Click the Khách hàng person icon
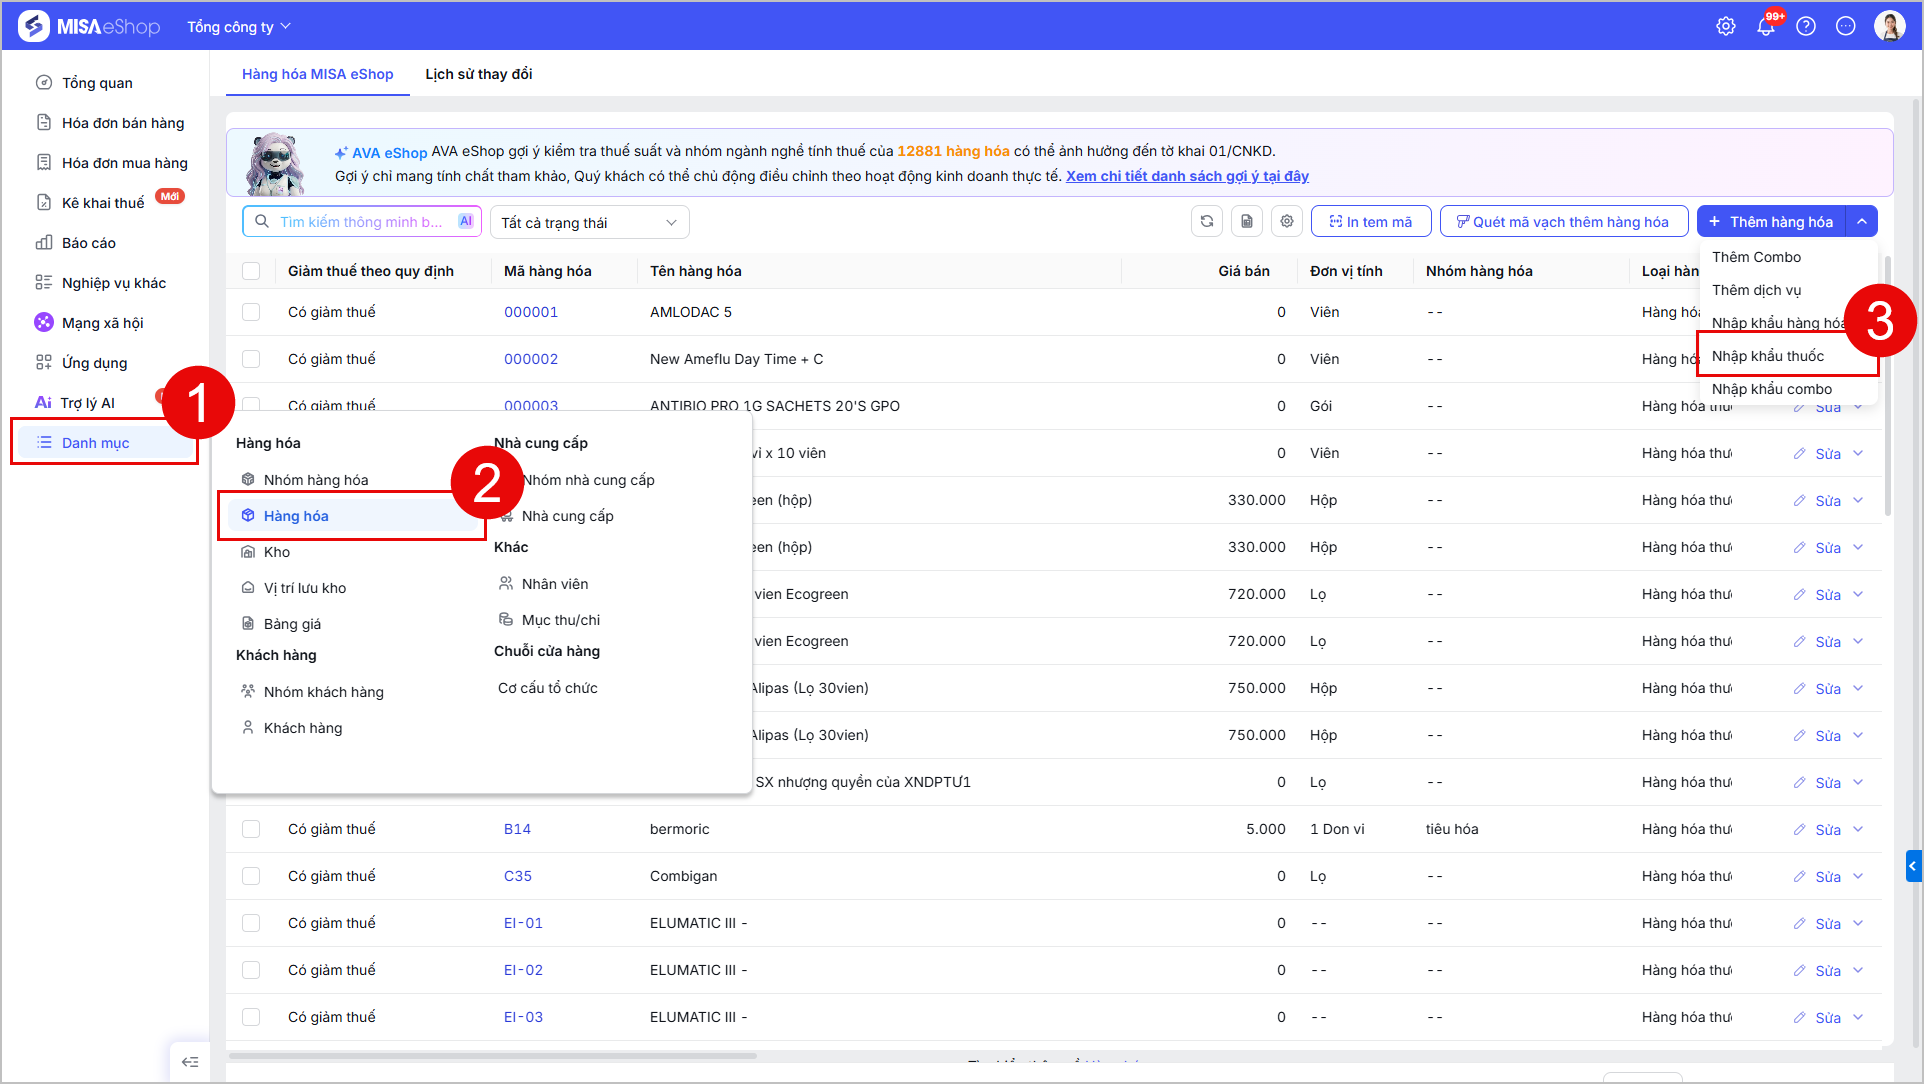 click(x=248, y=728)
